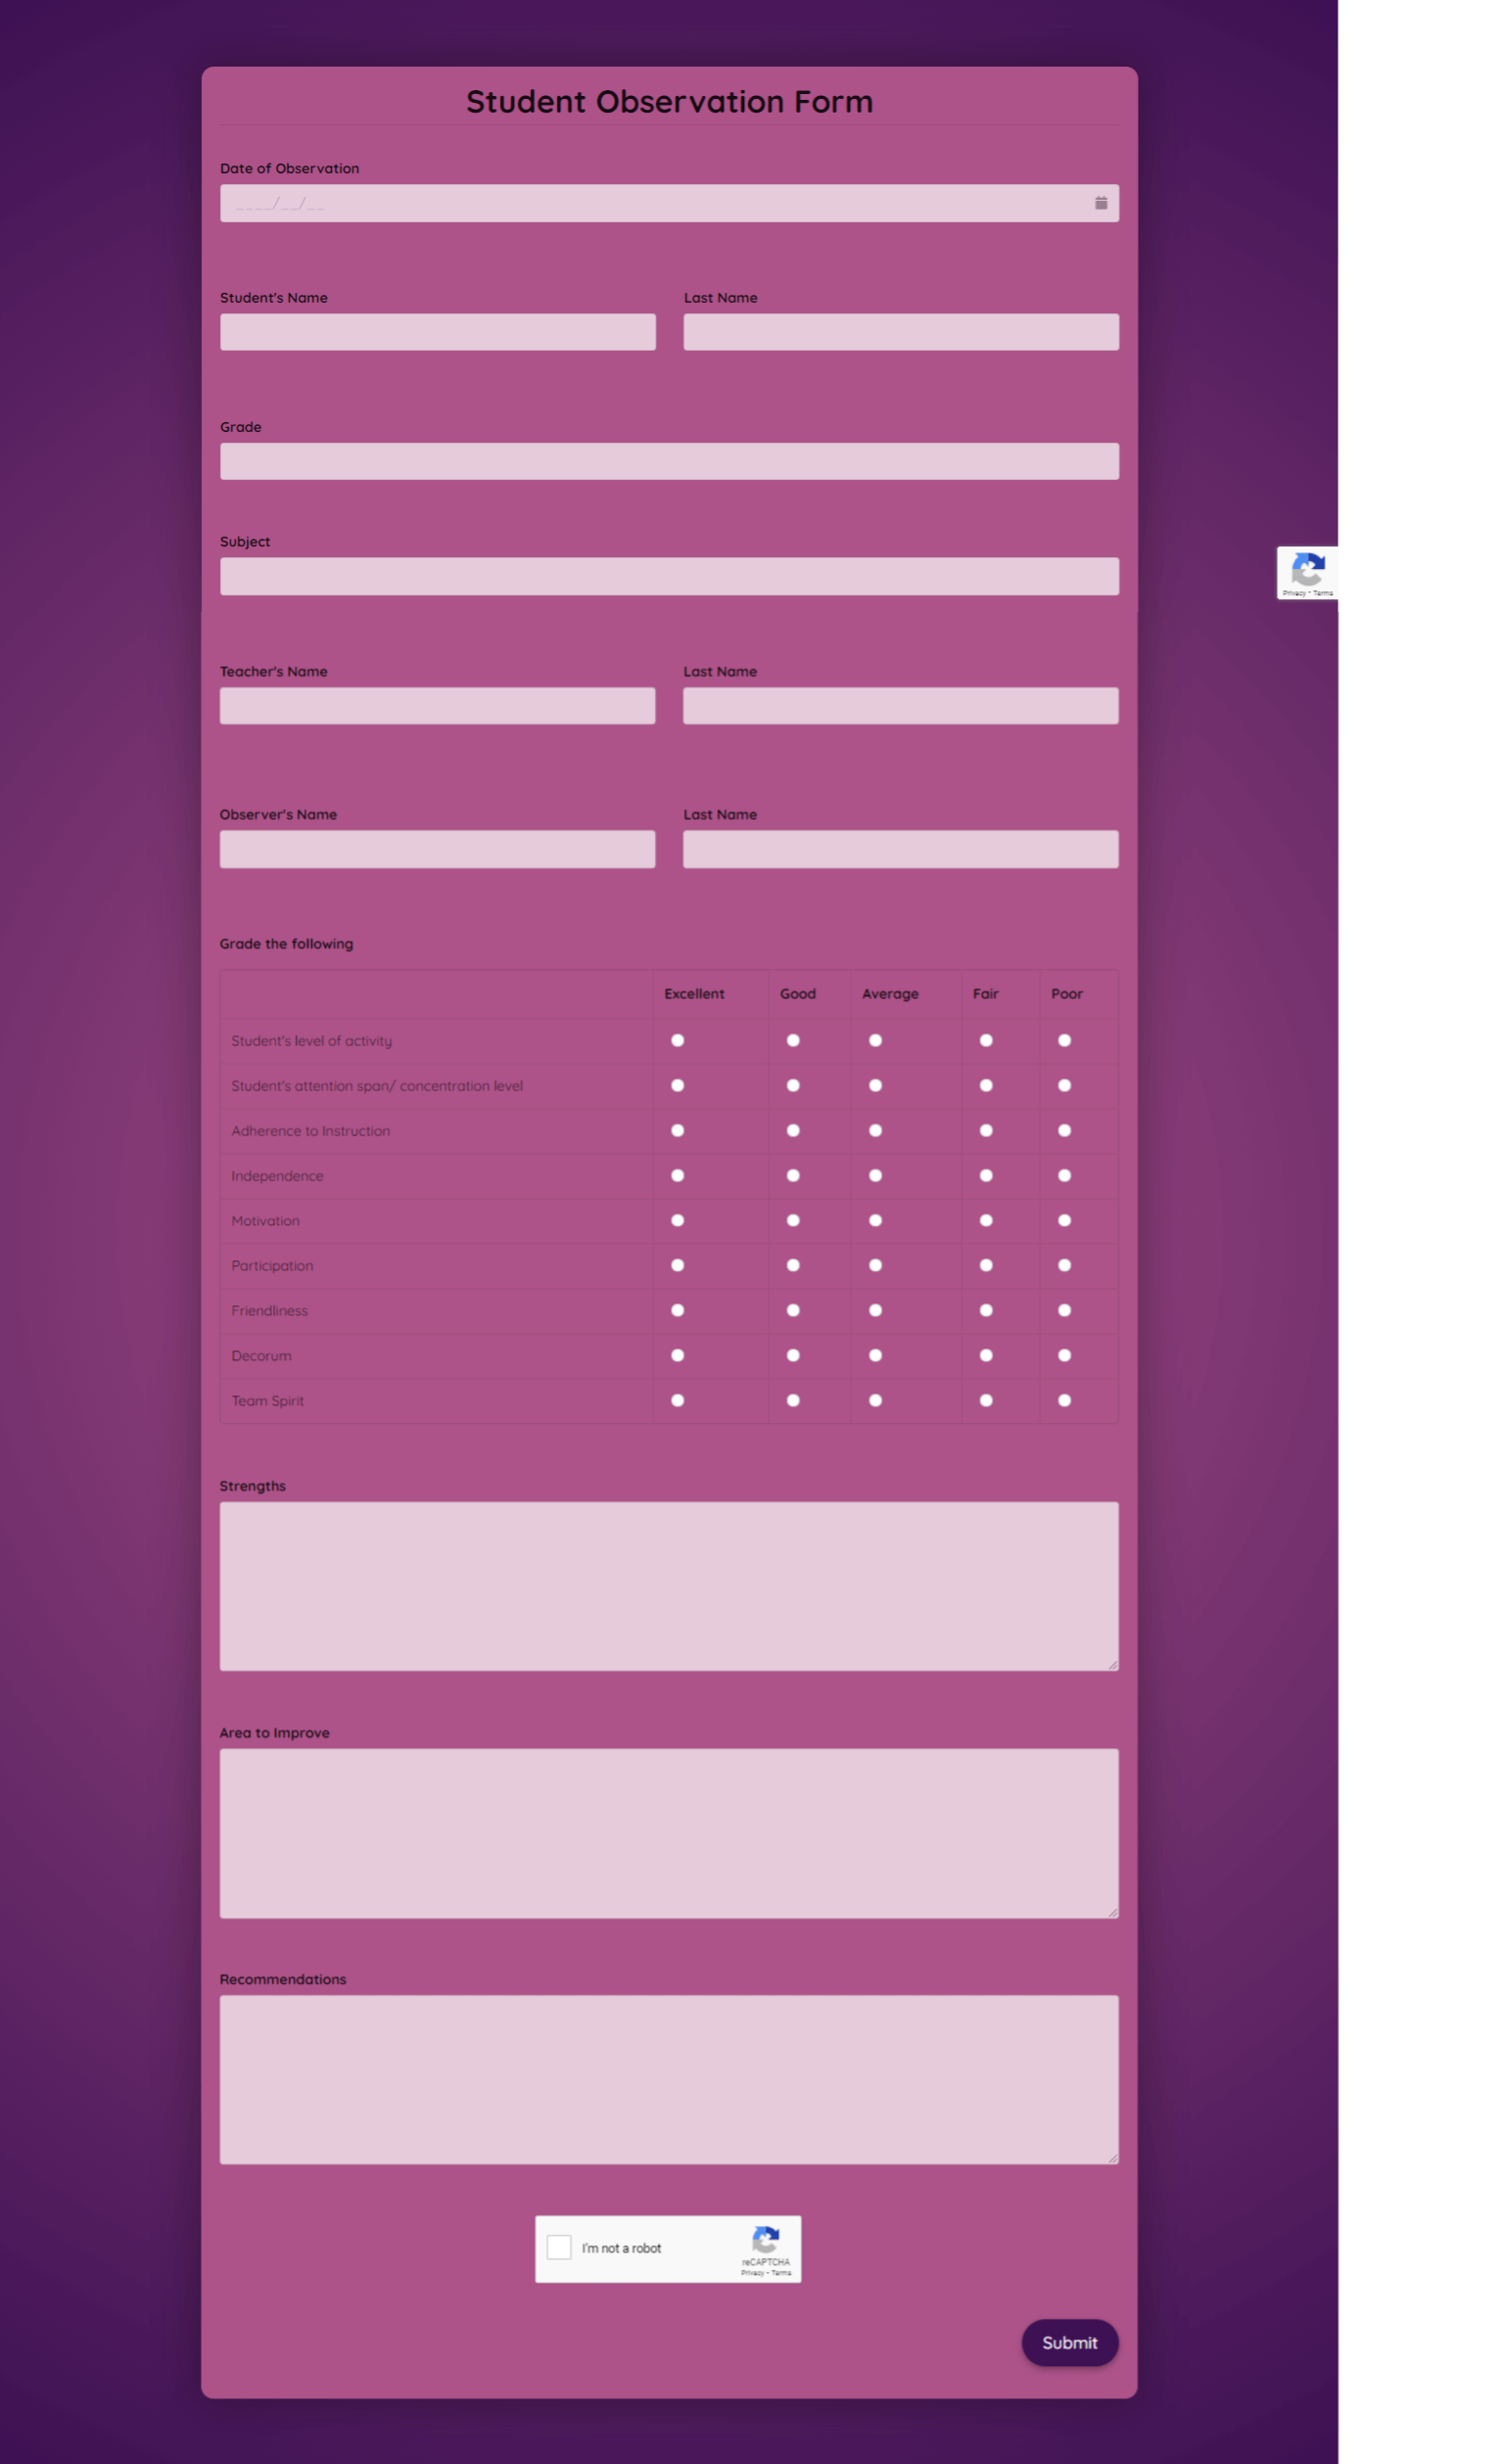This screenshot has height=2464, width=1500.
Task: Mark Adherence to Instruction as Excellent
Action: pyautogui.click(x=678, y=1131)
